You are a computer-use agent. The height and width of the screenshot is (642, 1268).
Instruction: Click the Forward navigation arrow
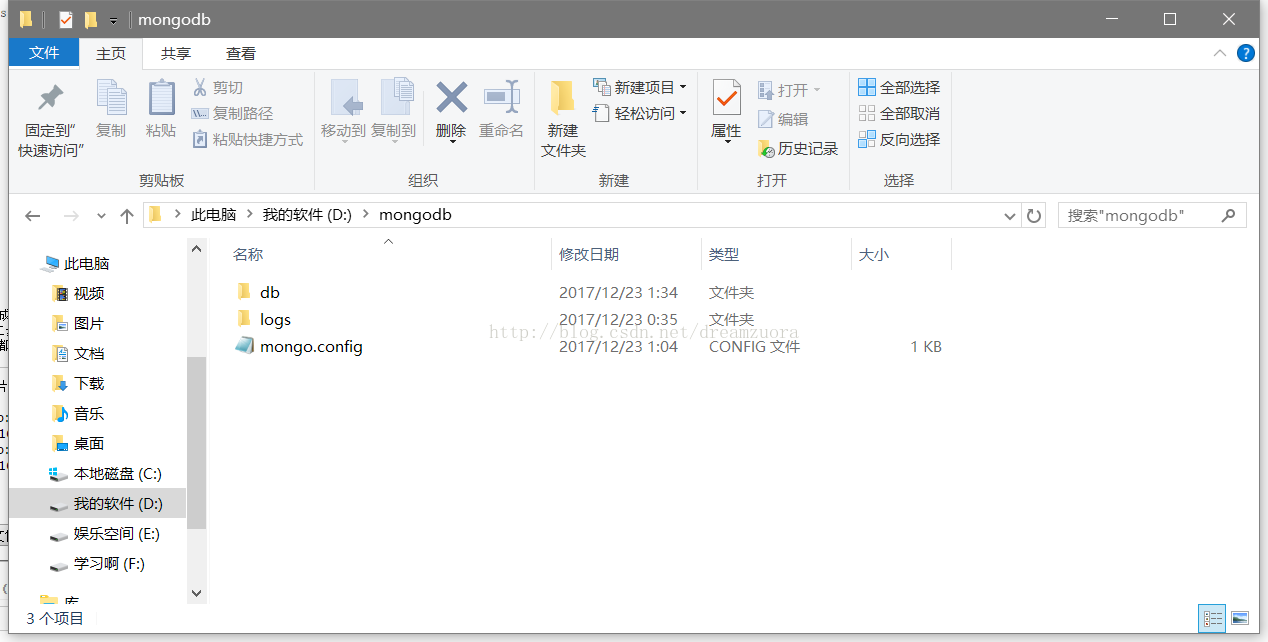[x=70, y=215]
